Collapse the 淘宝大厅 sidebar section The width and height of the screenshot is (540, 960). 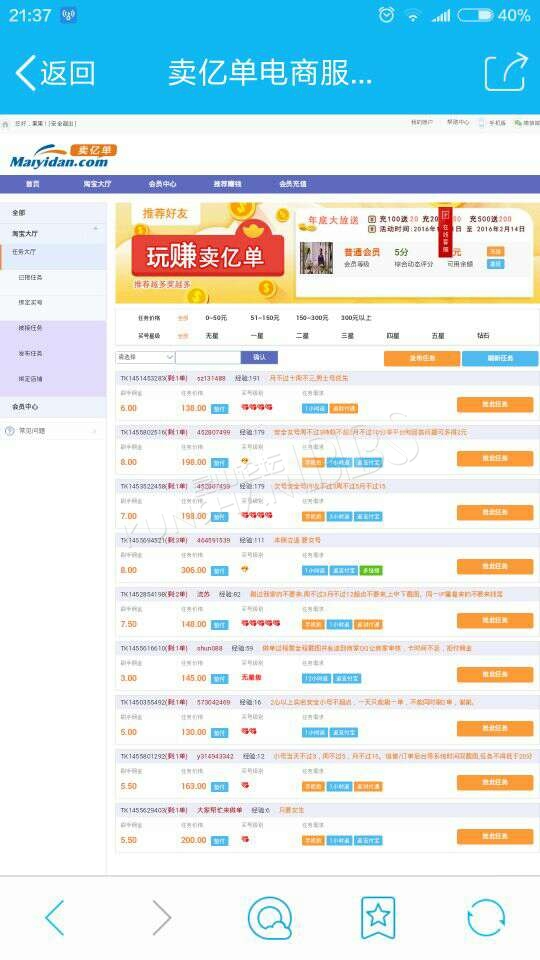(96, 228)
